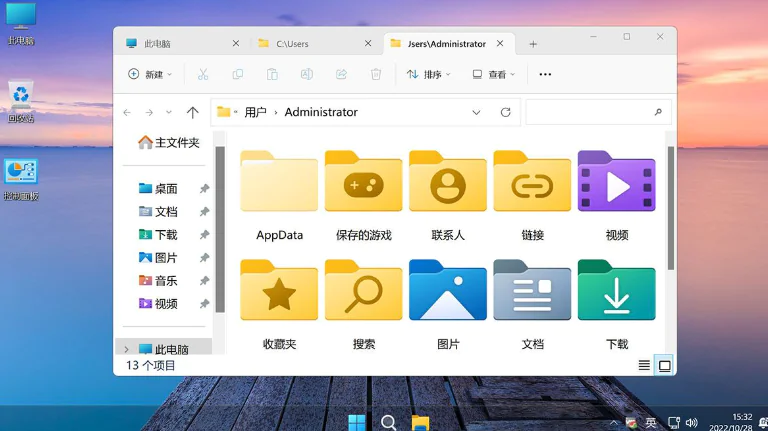The width and height of the screenshot is (768, 431).
Task: Select 回收站 desktop icon
Action: click(x=21, y=102)
